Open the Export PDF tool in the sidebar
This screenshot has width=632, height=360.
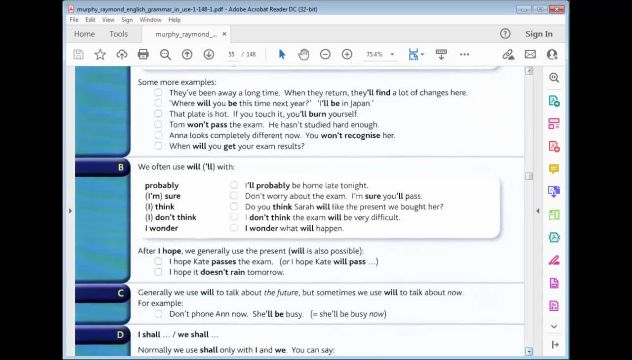[x=554, y=101]
